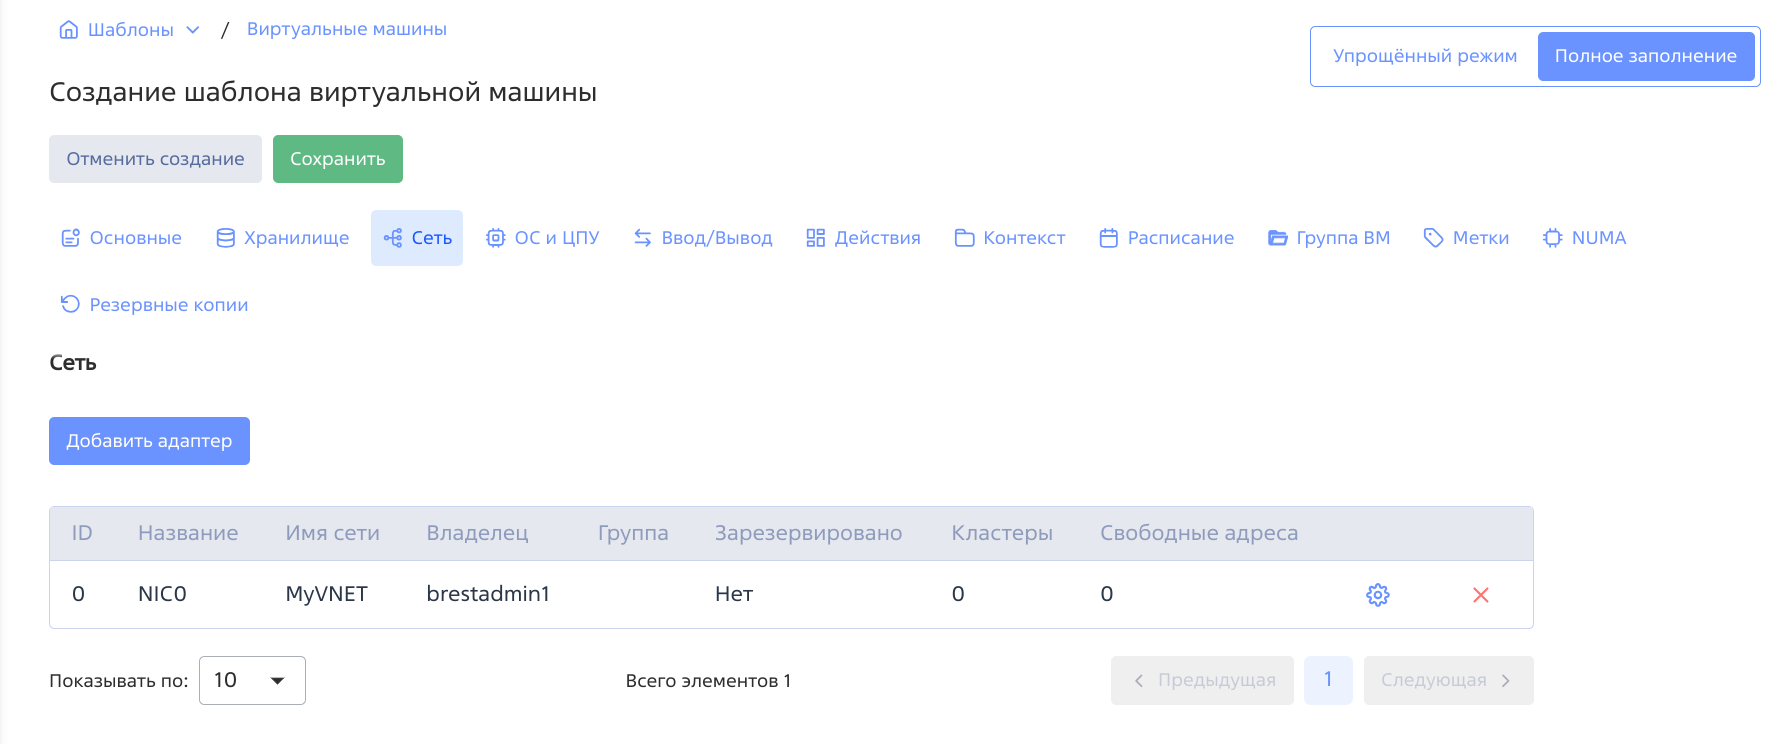Expand the Шаблоны breadcrumb dropdown chevron
Viewport: 1768px width, 744px height.
pyautogui.click(x=193, y=30)
